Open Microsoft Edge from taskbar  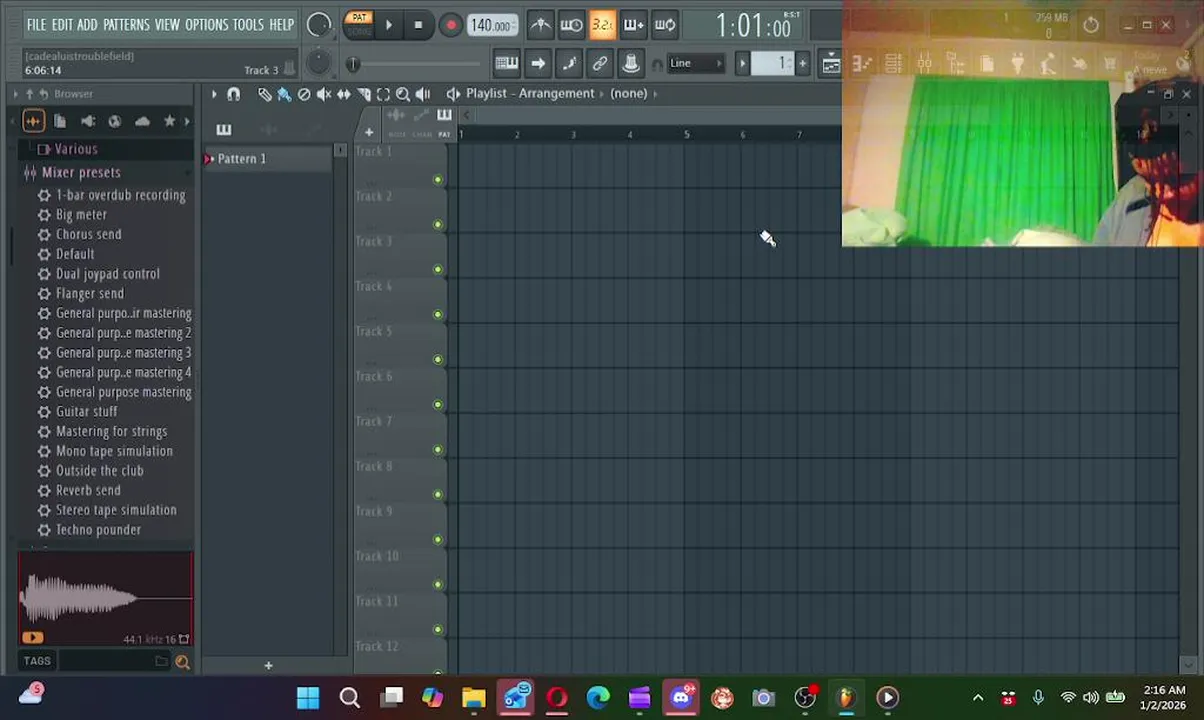coord(598,698)
